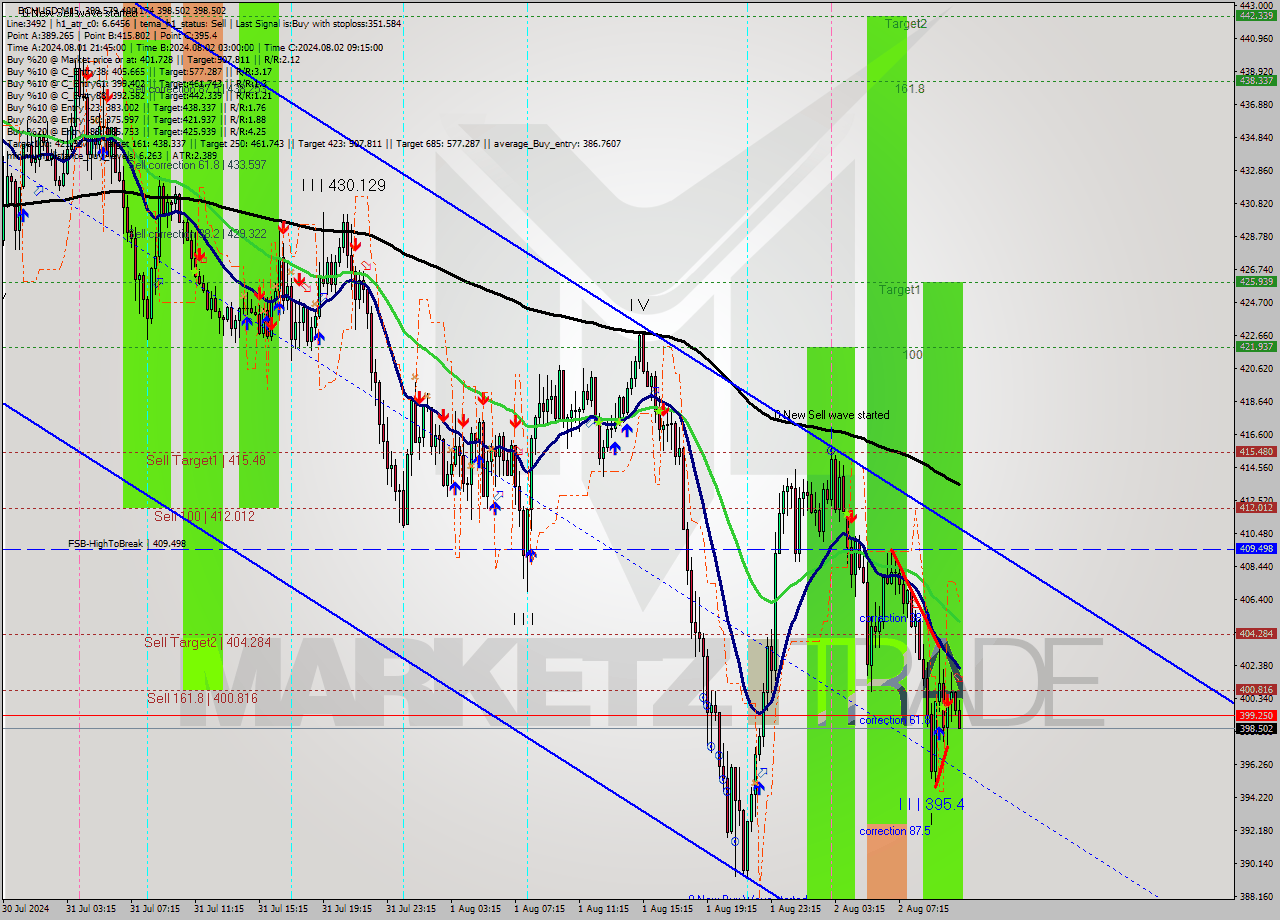Click the 388.160 price axis label

point(1256,896)
